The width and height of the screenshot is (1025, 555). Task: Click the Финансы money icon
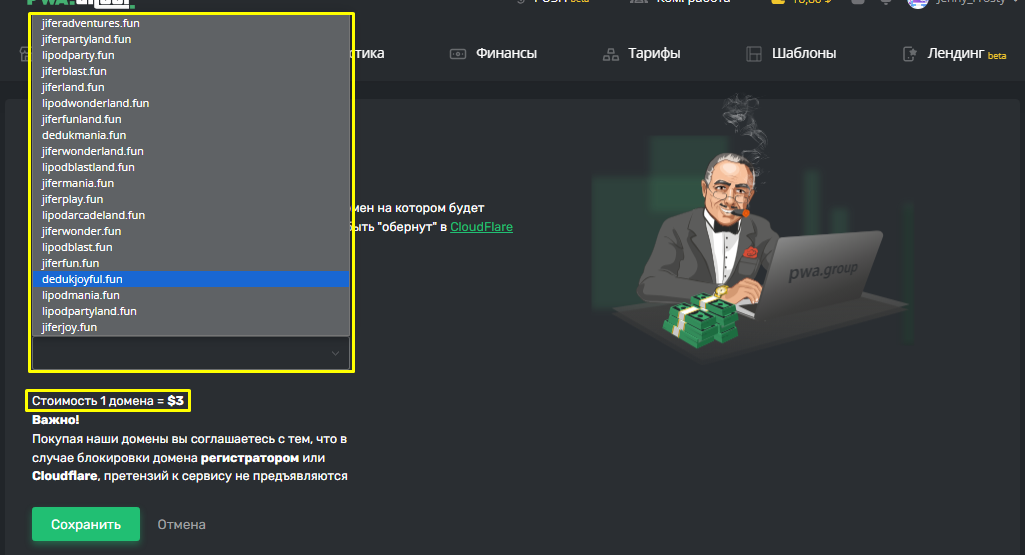458,54
